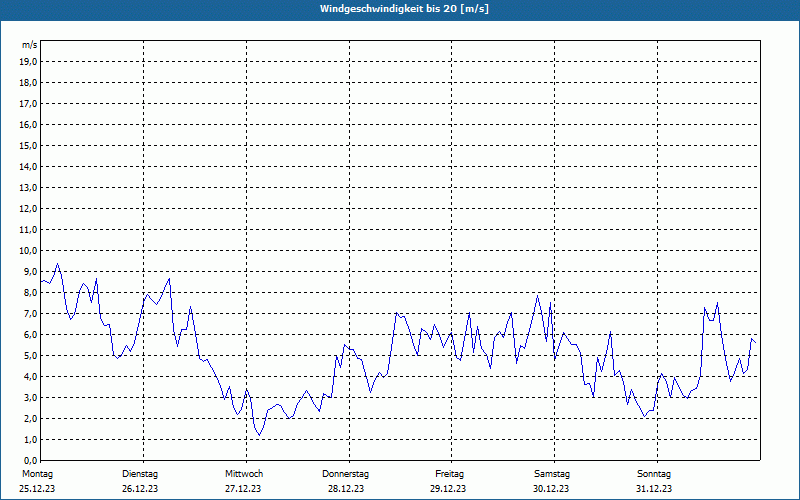Click the 2,0 y-axis value
Screen dimensions: 800x500
[x=30, y=418]
